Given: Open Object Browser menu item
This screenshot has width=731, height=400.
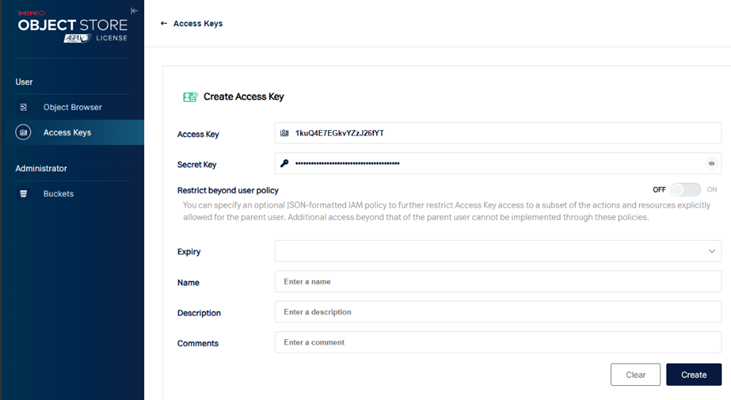Looking at the screenshot, I should [x=72, y=107].
